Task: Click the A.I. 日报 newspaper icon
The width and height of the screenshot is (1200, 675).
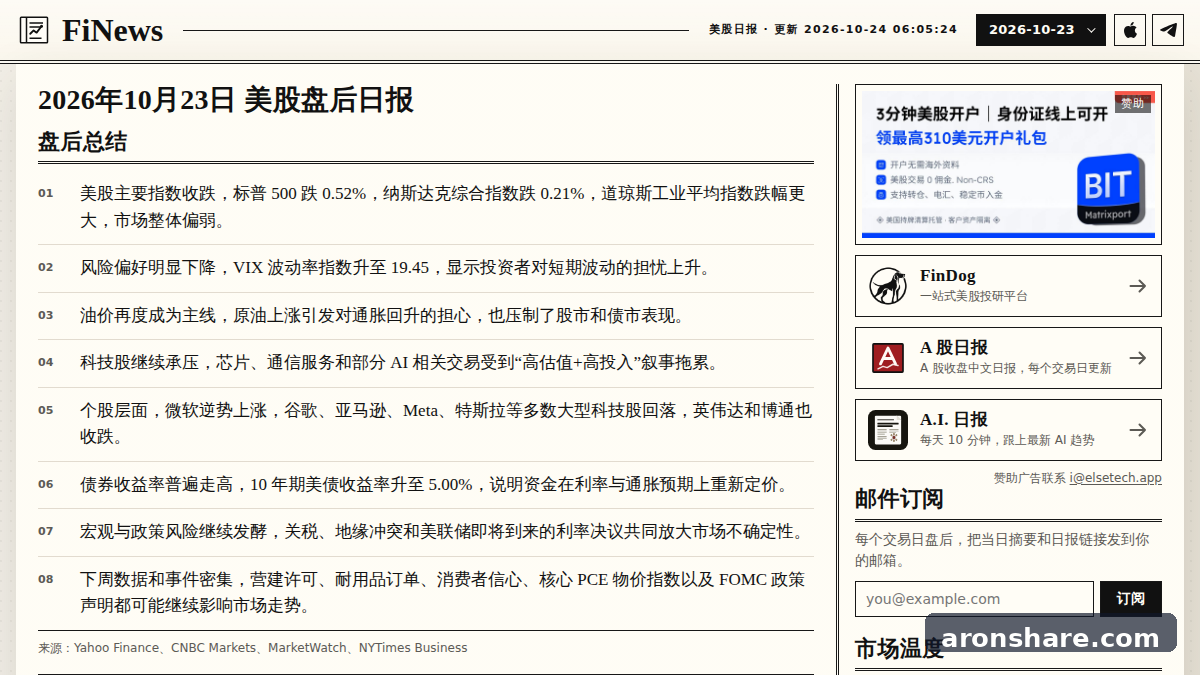Action: point(888,430)
